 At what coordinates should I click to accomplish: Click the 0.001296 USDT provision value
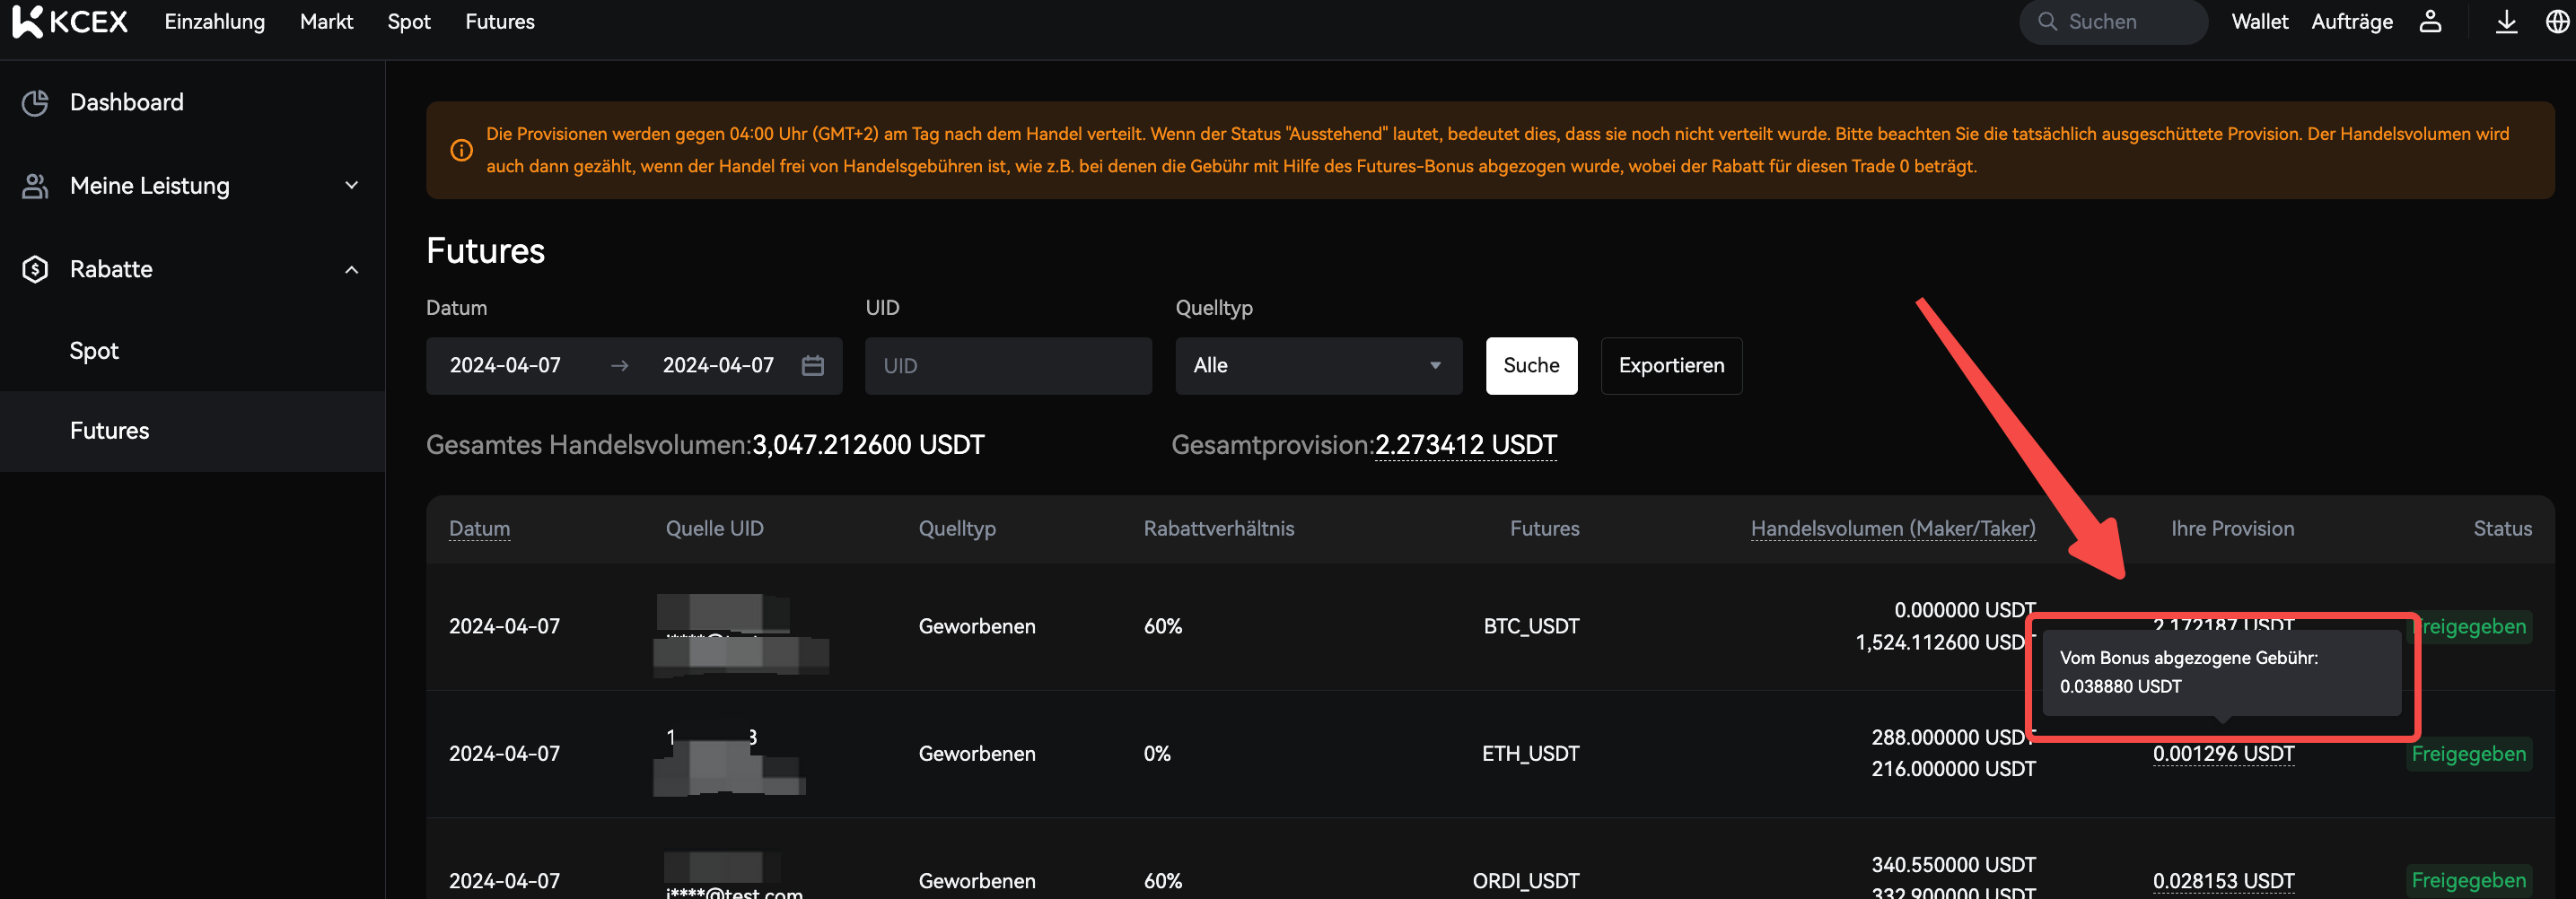(x=2222, y=754)
